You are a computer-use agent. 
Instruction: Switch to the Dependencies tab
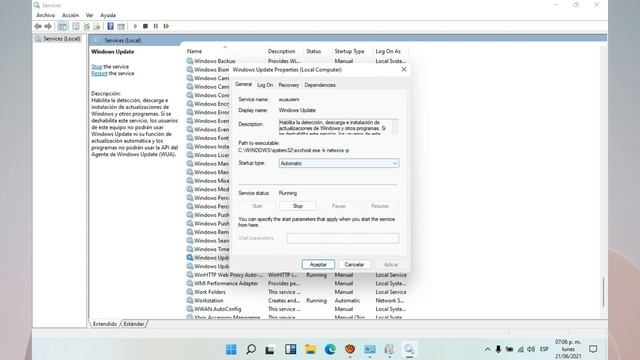click(x=320, y=85)
